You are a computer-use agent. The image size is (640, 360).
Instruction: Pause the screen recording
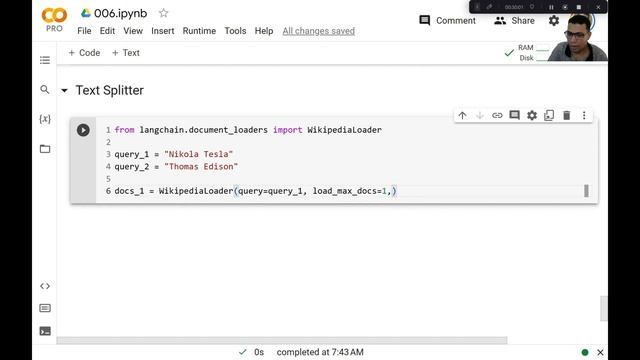[x=551, y=7]
